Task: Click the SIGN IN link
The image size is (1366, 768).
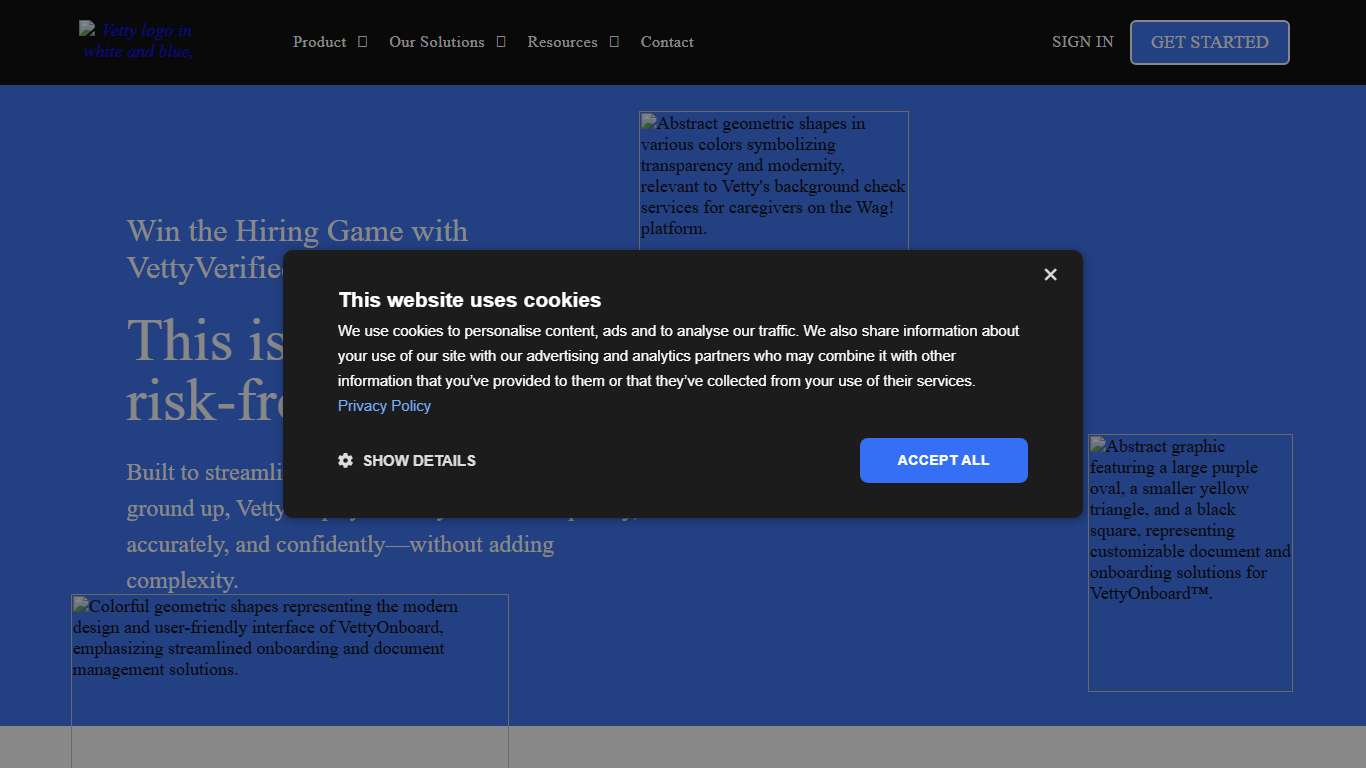Action: pyautogui.click(x=1082, y=42)
